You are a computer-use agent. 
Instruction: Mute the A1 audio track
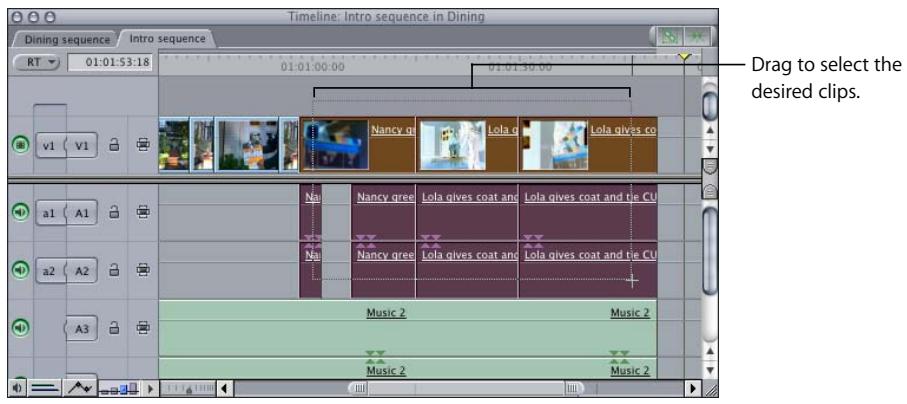pyautogui.click(x=21, y=212)
